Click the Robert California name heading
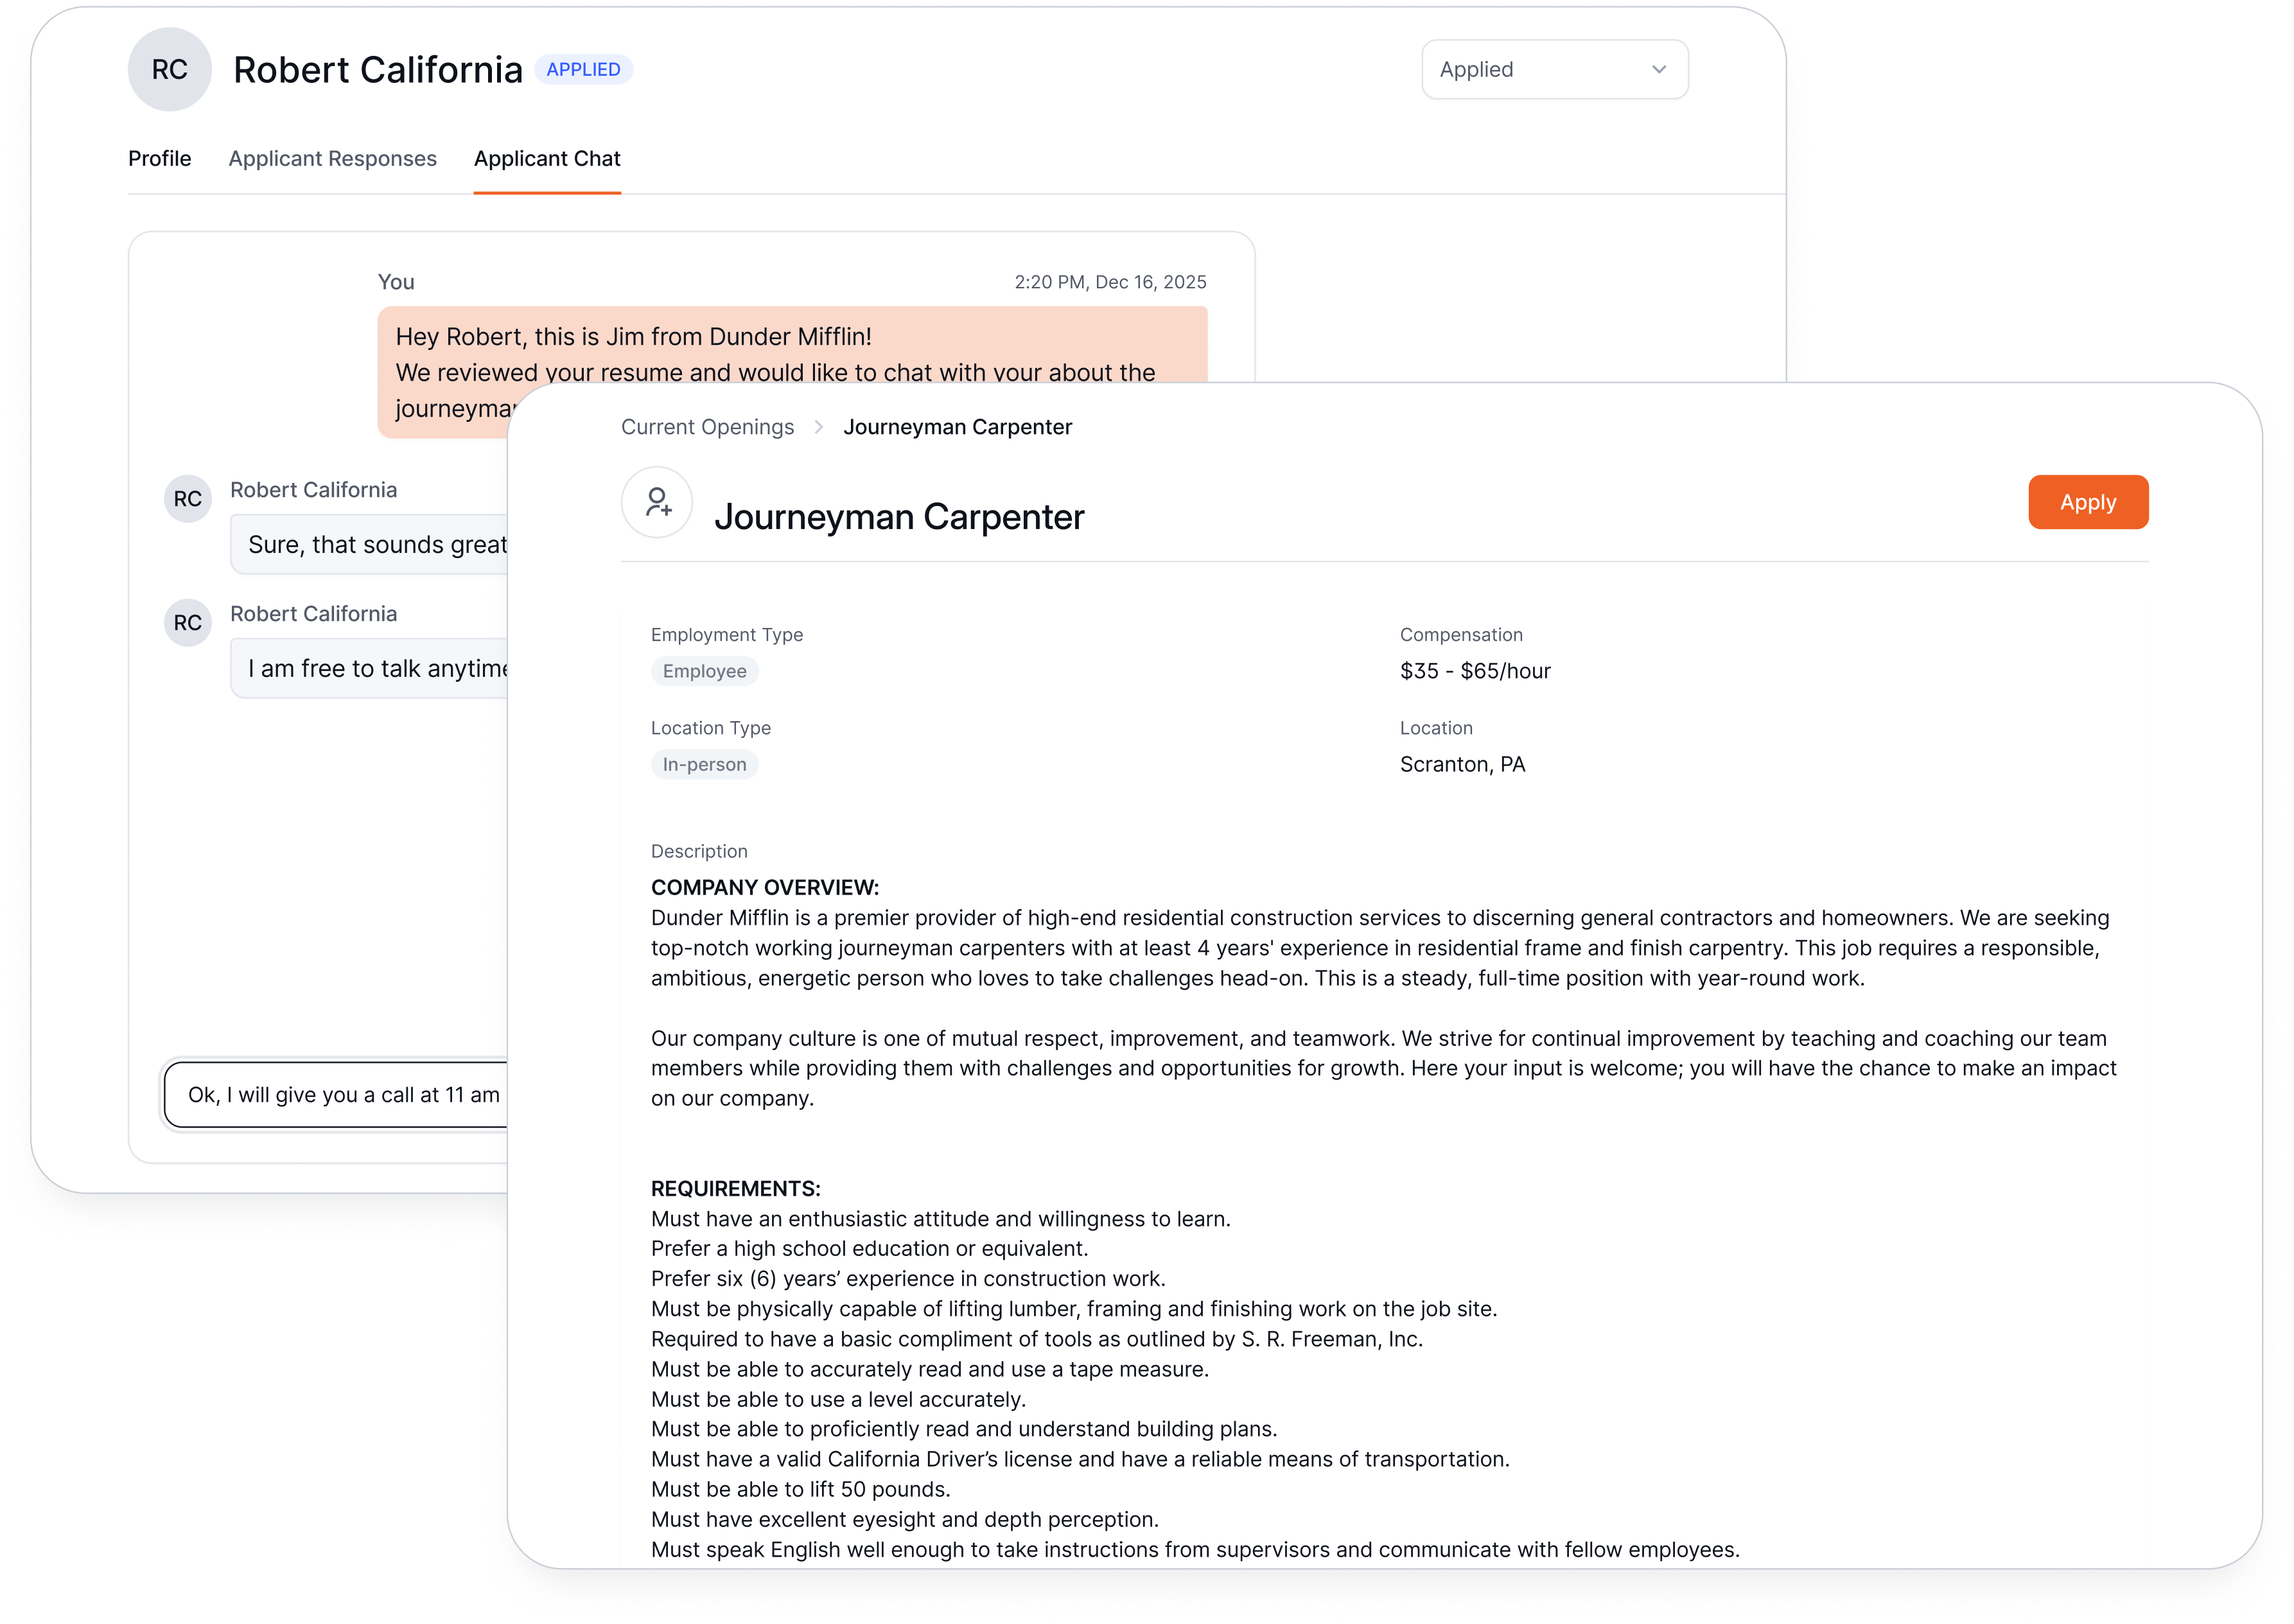The image size is (2294, 1624). (x=378, y=69)
